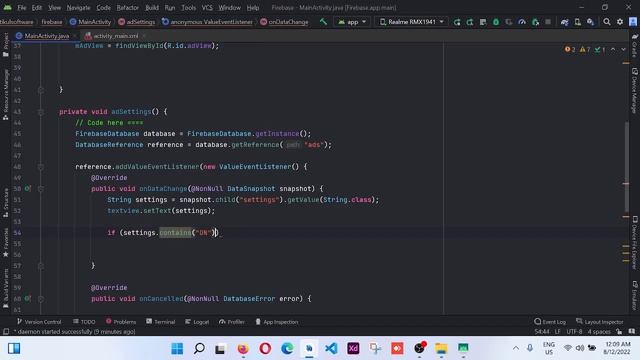Collapse the fold marker at line 57
This screenshot has height=360, width=640.
tap(41, 265)
